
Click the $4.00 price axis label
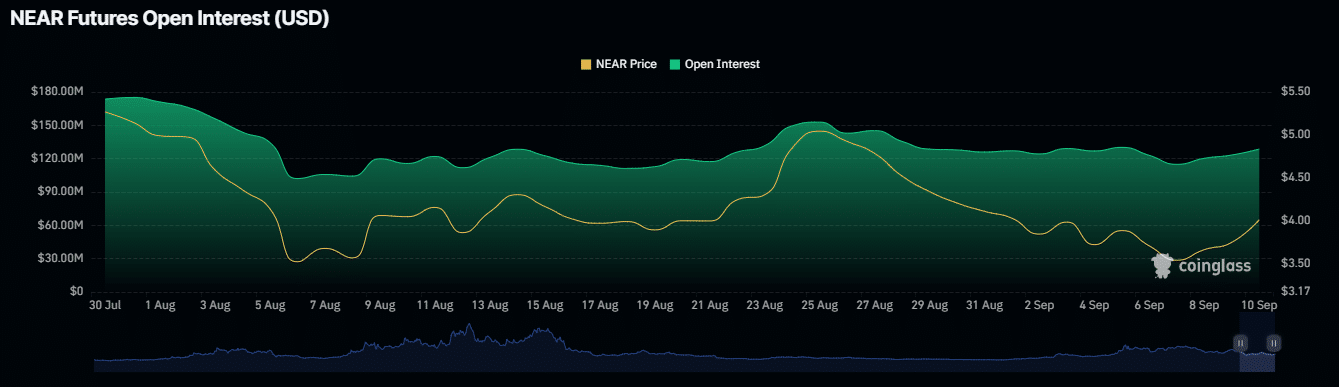pos(1295,220)
